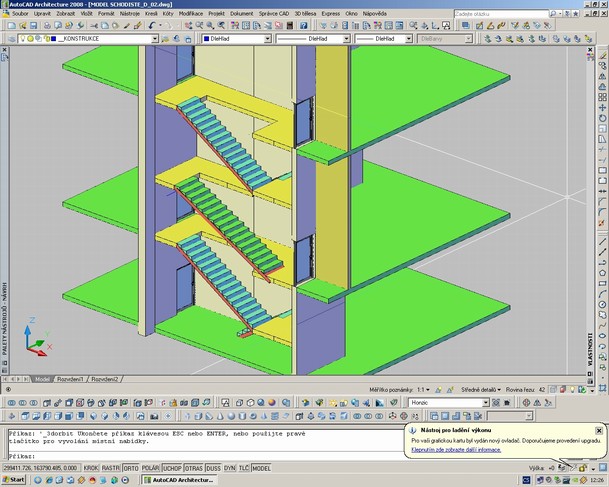Toggle the POLÁR tracking button
This screenshot has height=487, width=609.
point(151,468)
